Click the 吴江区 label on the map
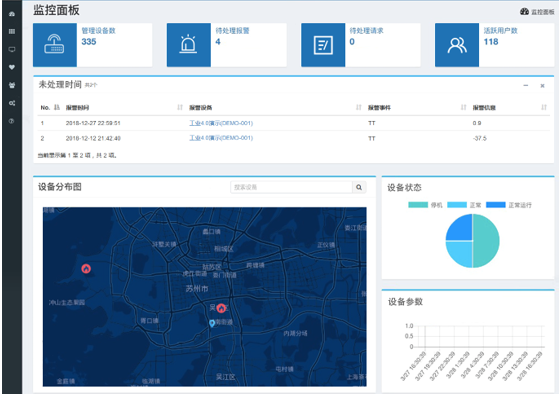Screen dimensions: 560x394 tap(226, 377)
